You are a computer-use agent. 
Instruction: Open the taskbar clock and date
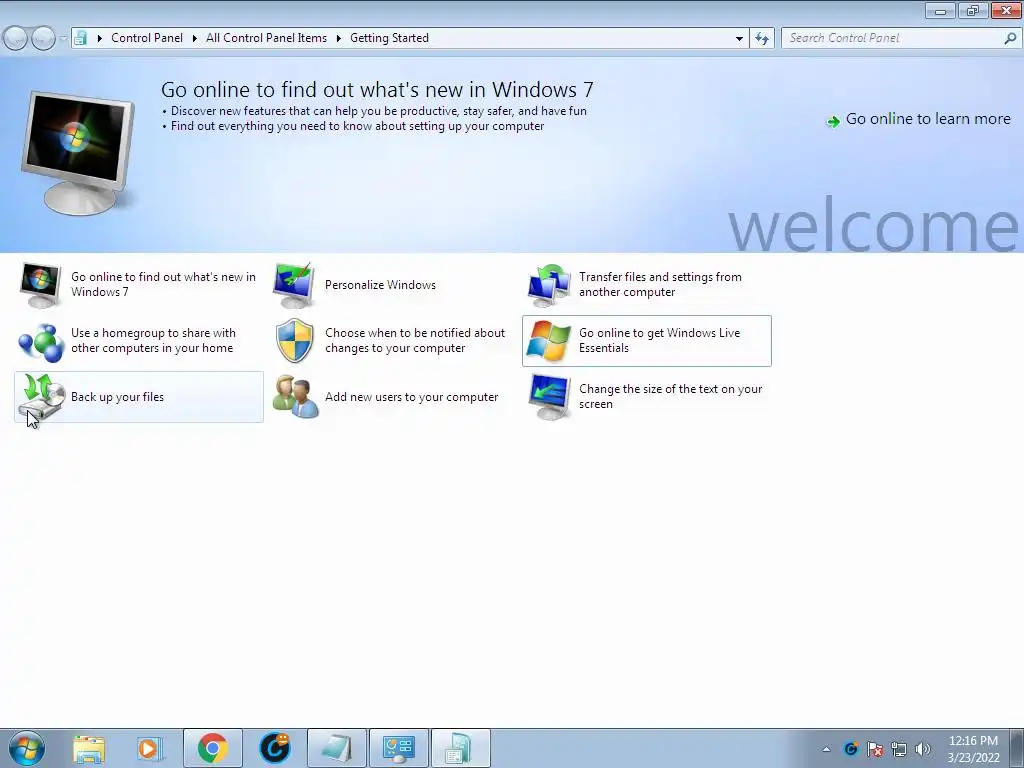click(x=973, y=749)
